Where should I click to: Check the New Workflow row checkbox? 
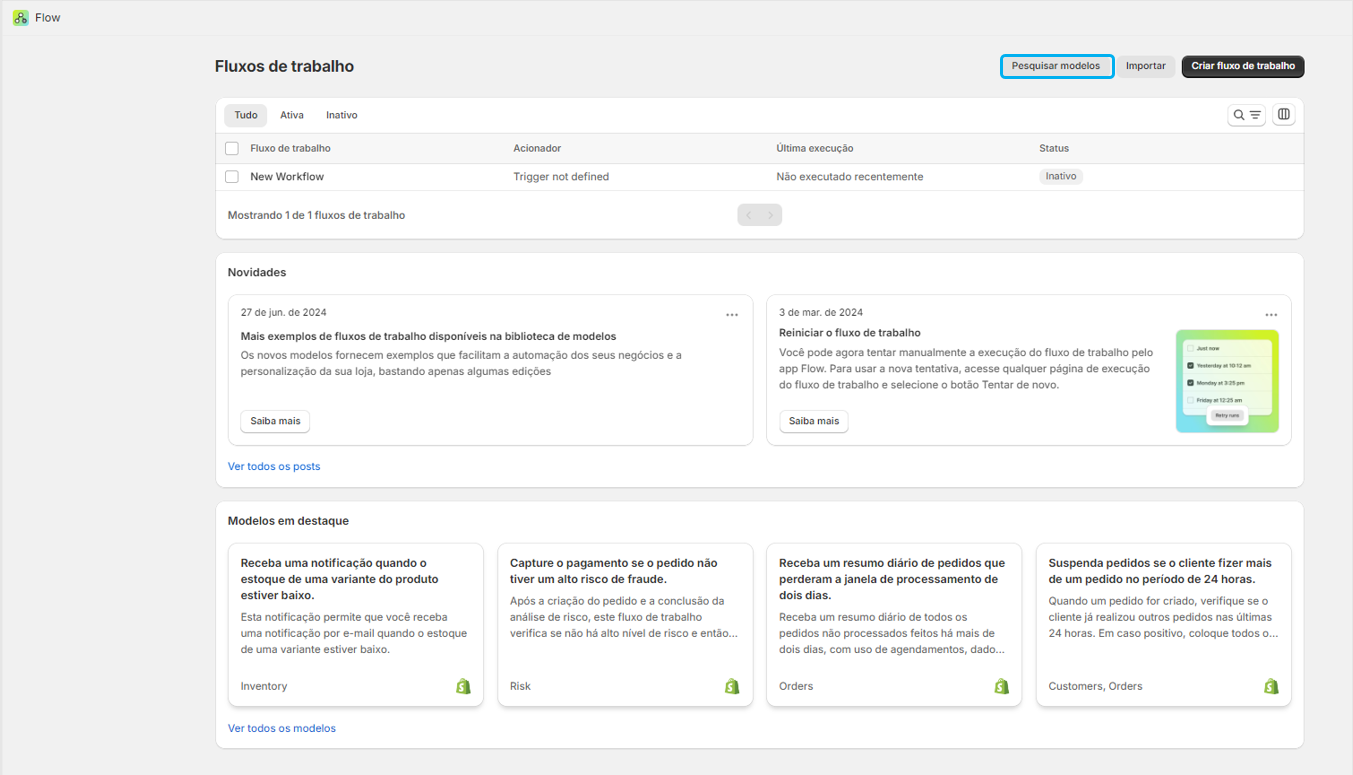[232, 177]
